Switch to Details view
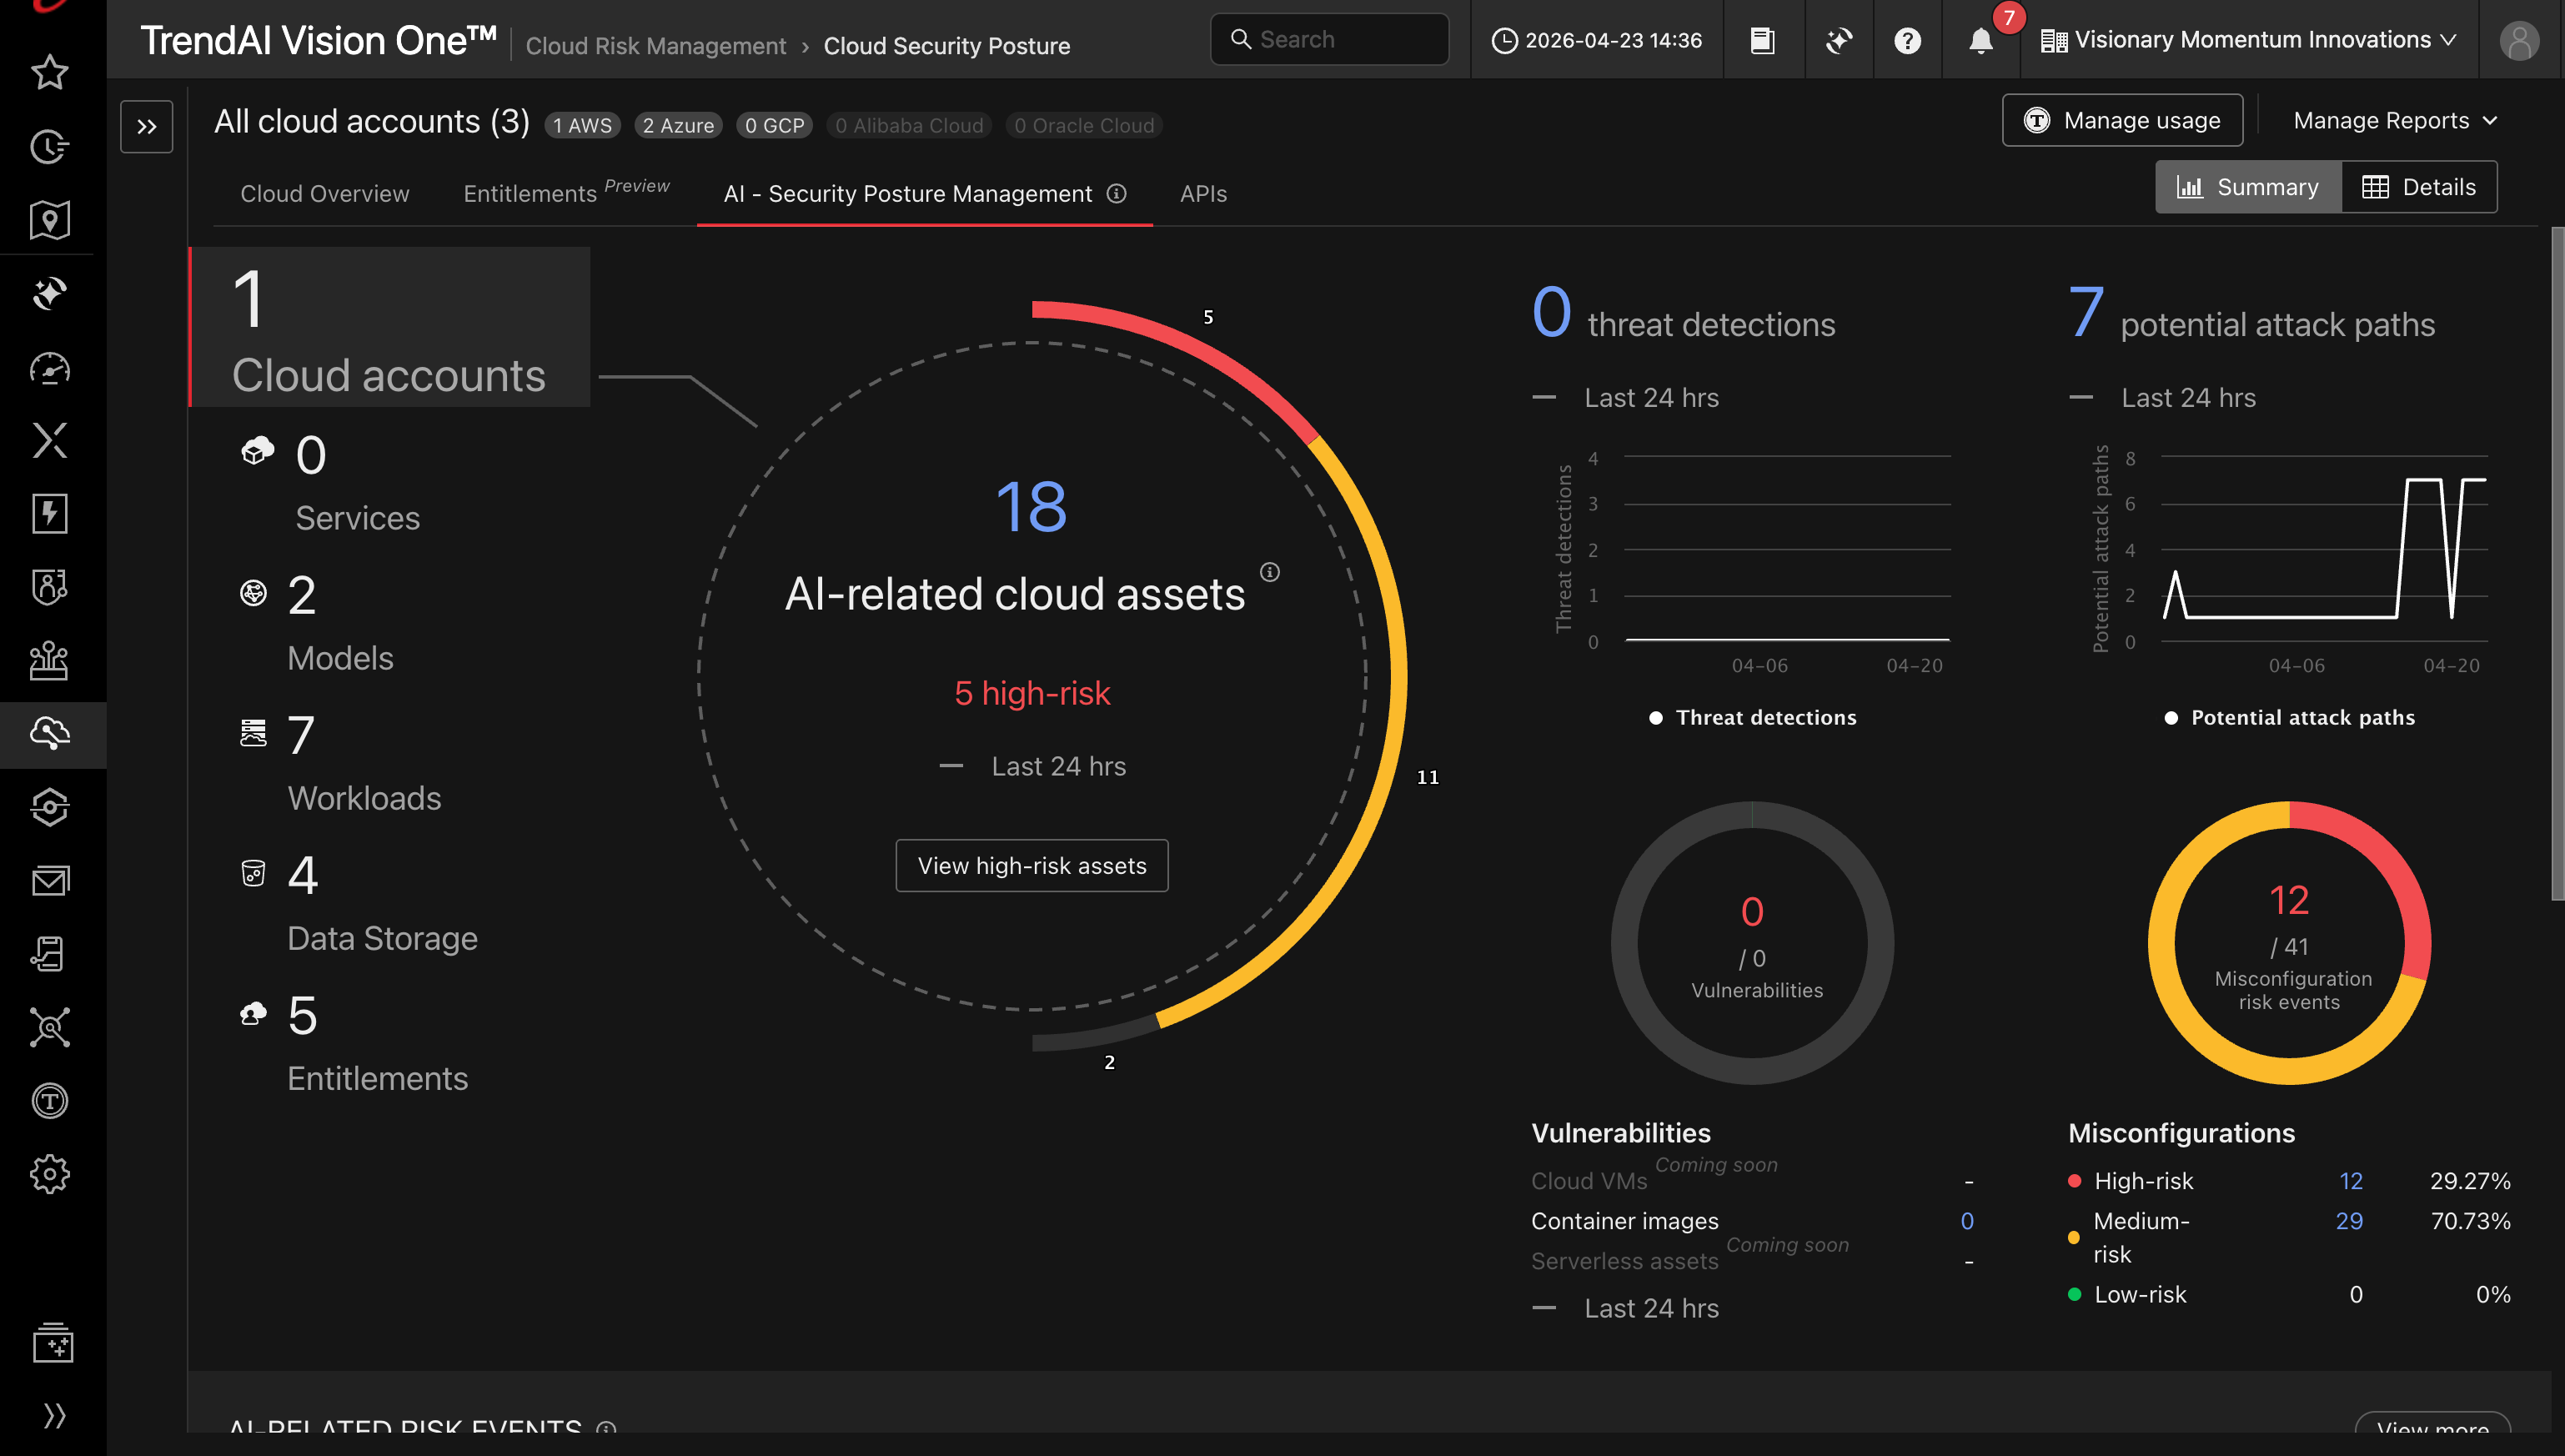 [2419, 187]
